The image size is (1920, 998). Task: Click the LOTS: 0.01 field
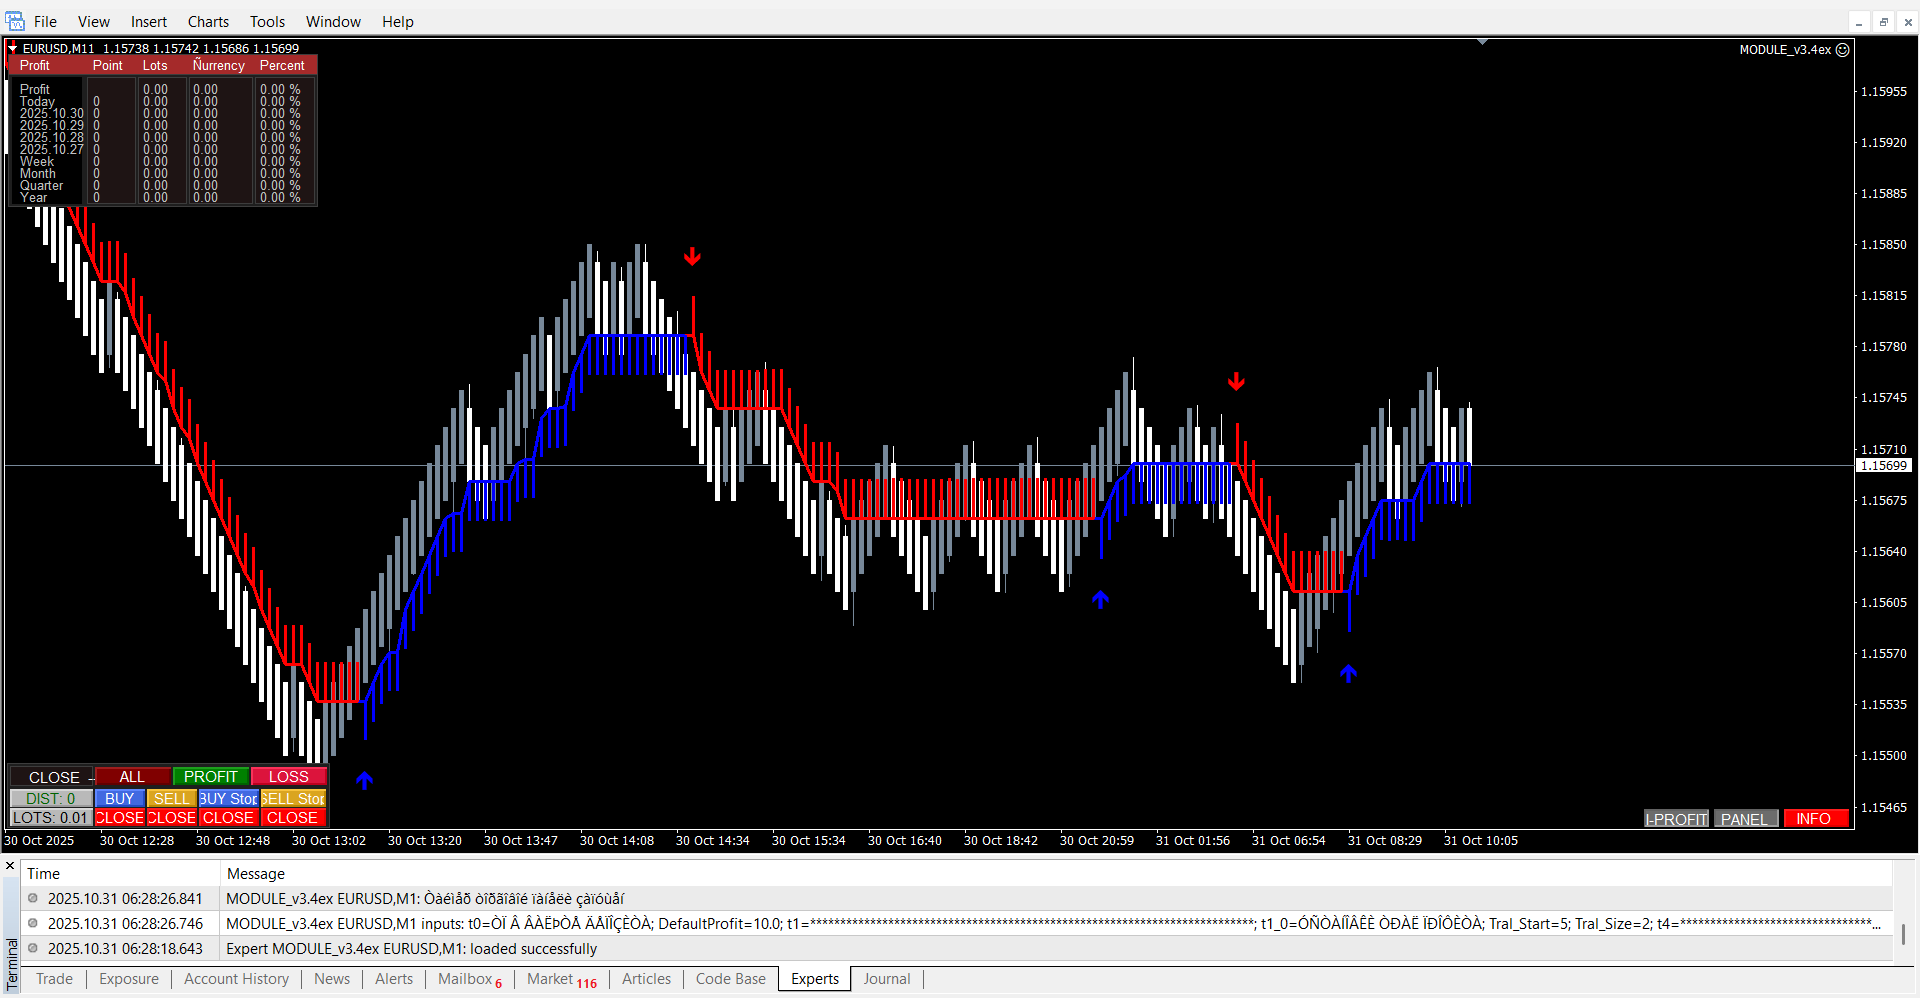pos(50,818)
